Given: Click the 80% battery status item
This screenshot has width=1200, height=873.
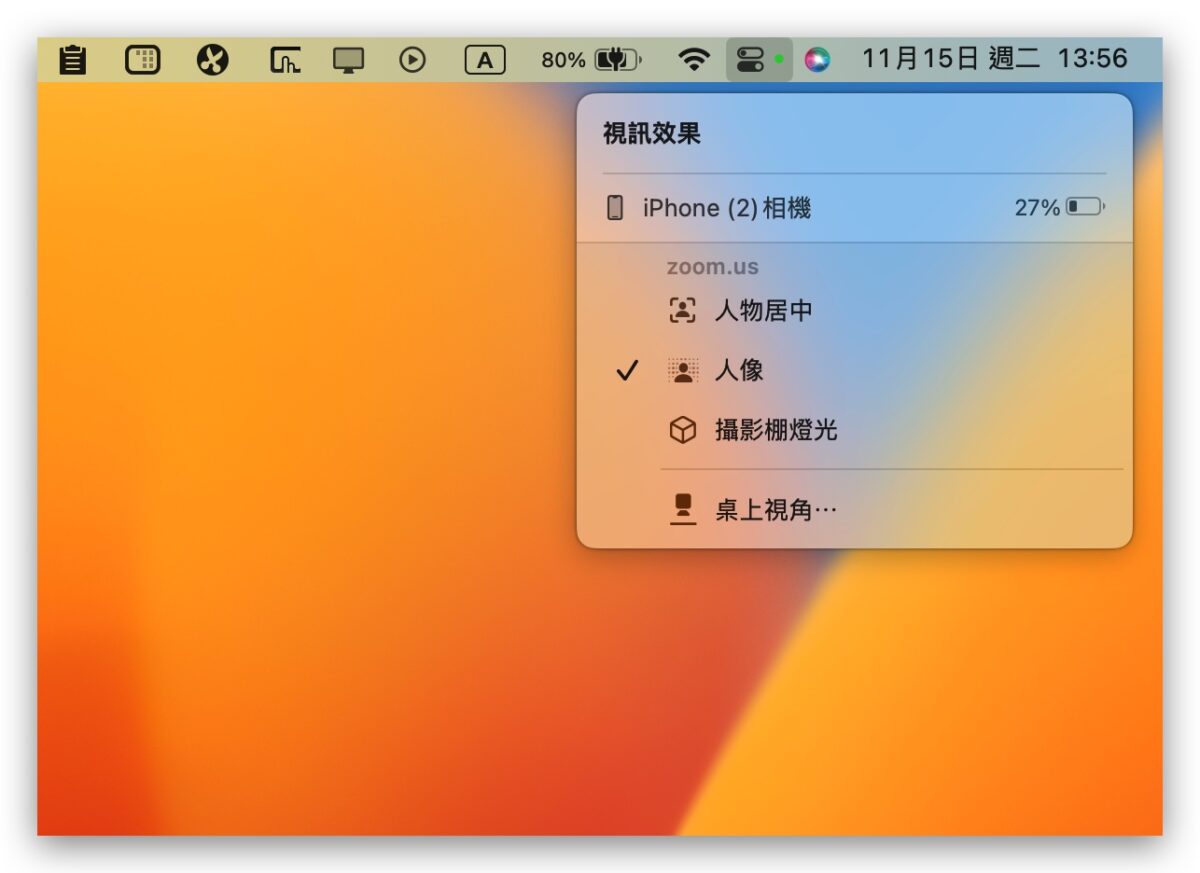Looking at the screenshot, I should coord(591,61).
